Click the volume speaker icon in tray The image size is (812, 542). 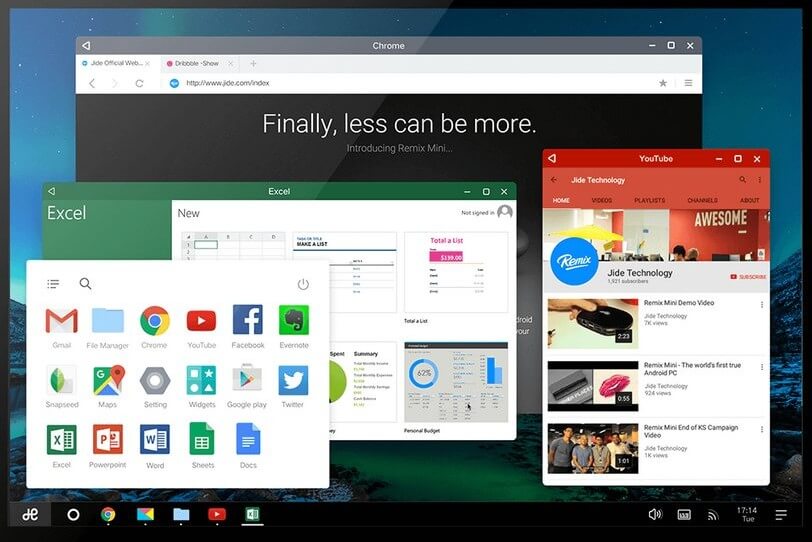pos(655,514)
